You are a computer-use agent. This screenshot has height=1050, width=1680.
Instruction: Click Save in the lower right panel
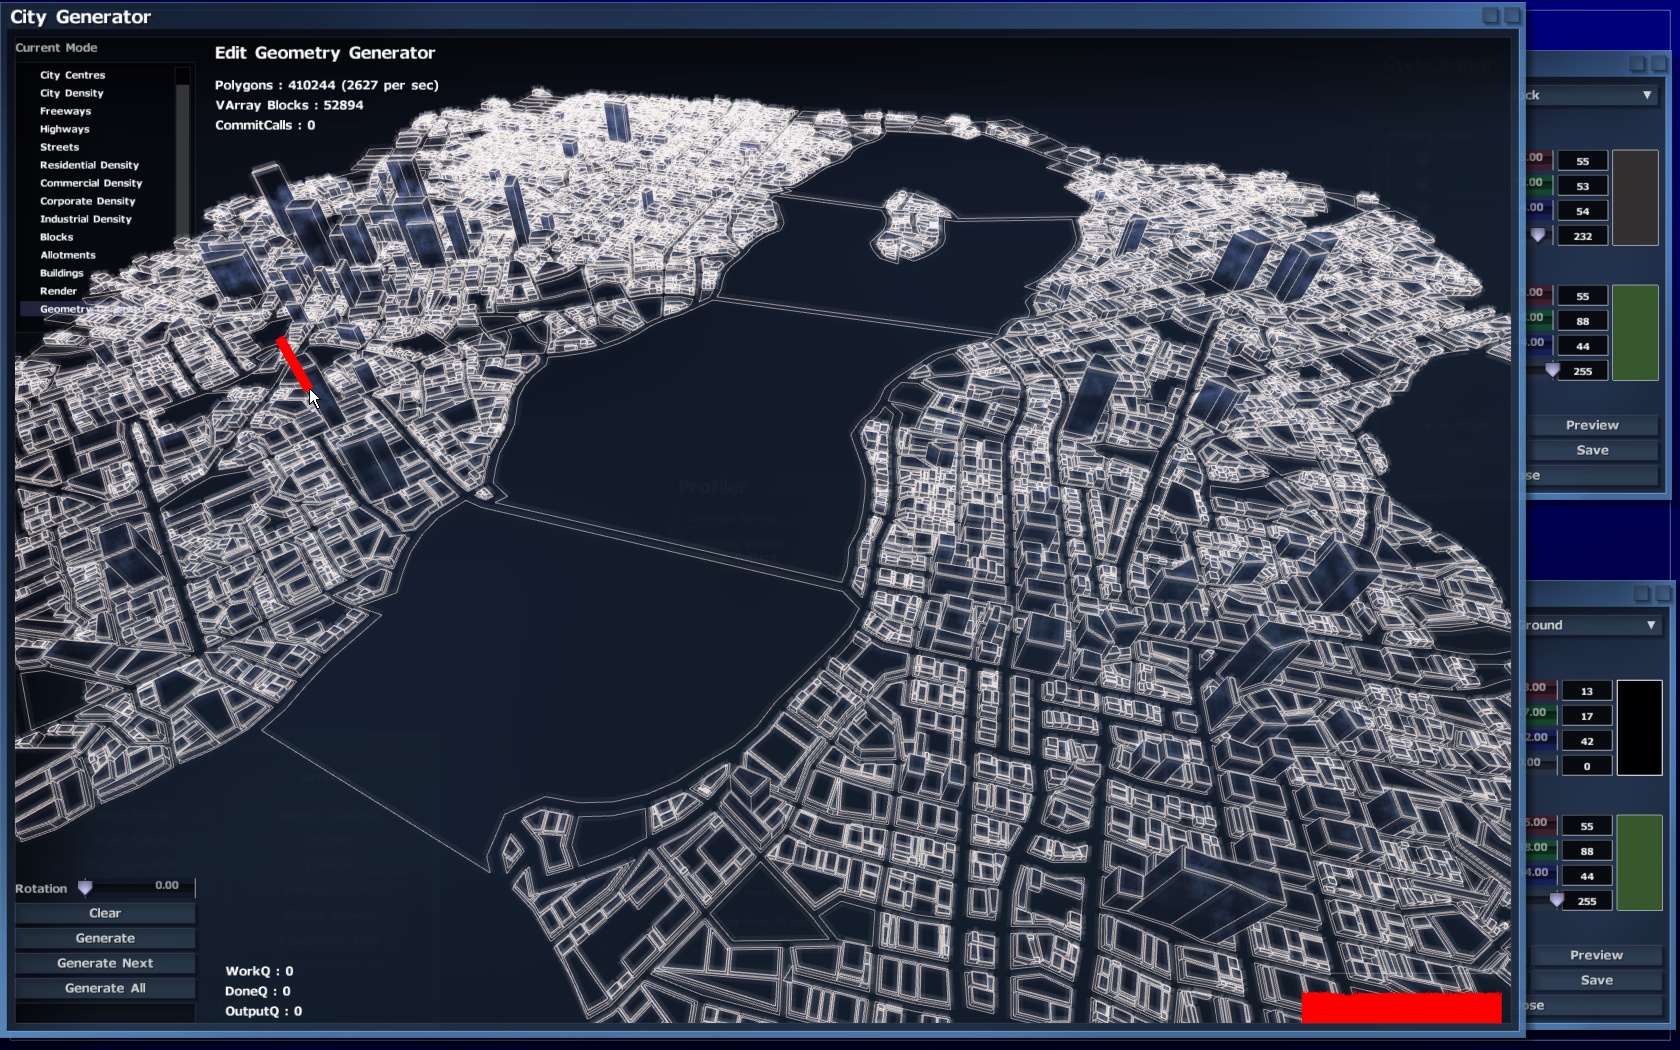coord(1596,980)
